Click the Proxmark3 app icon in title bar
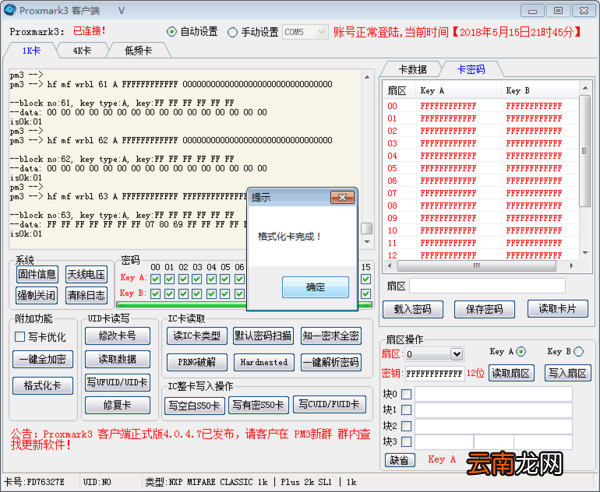This screenshot has width=600, height=492. click(10, 10)
